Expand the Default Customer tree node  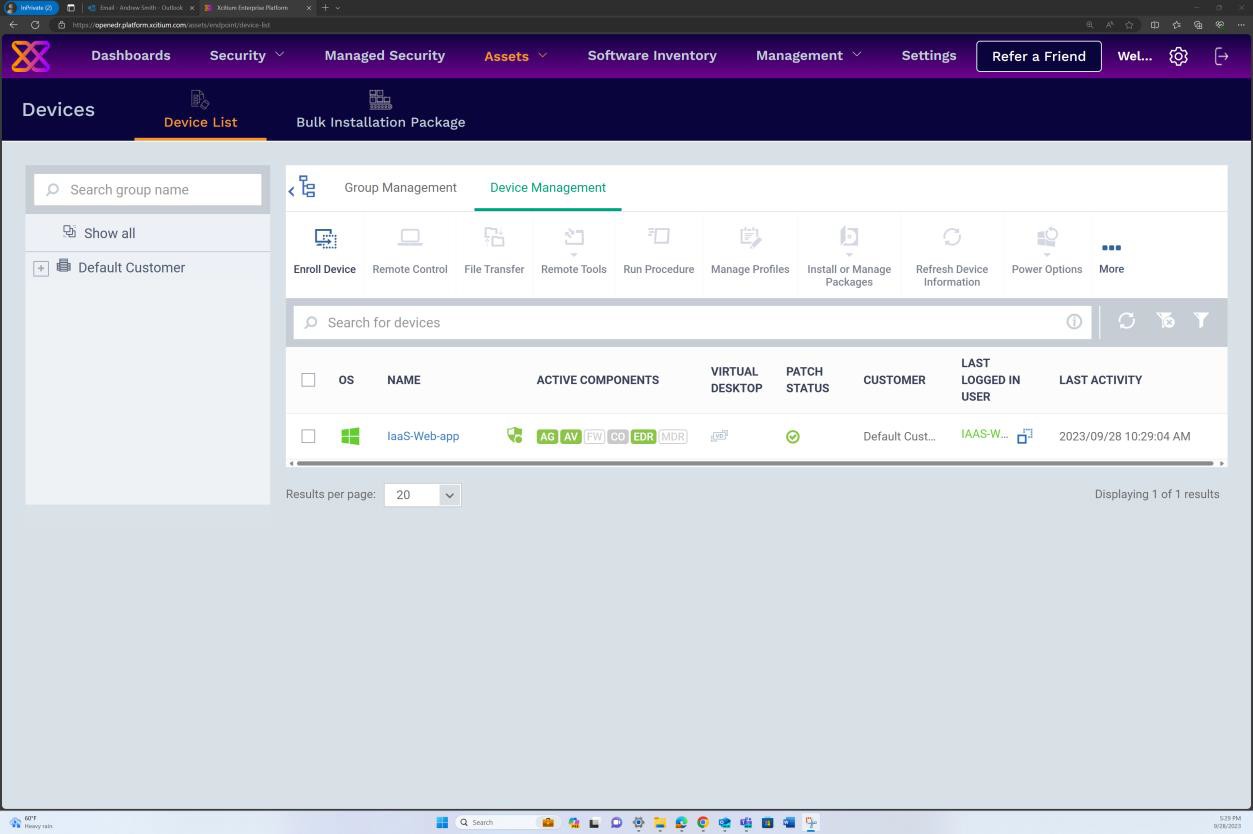41,268
